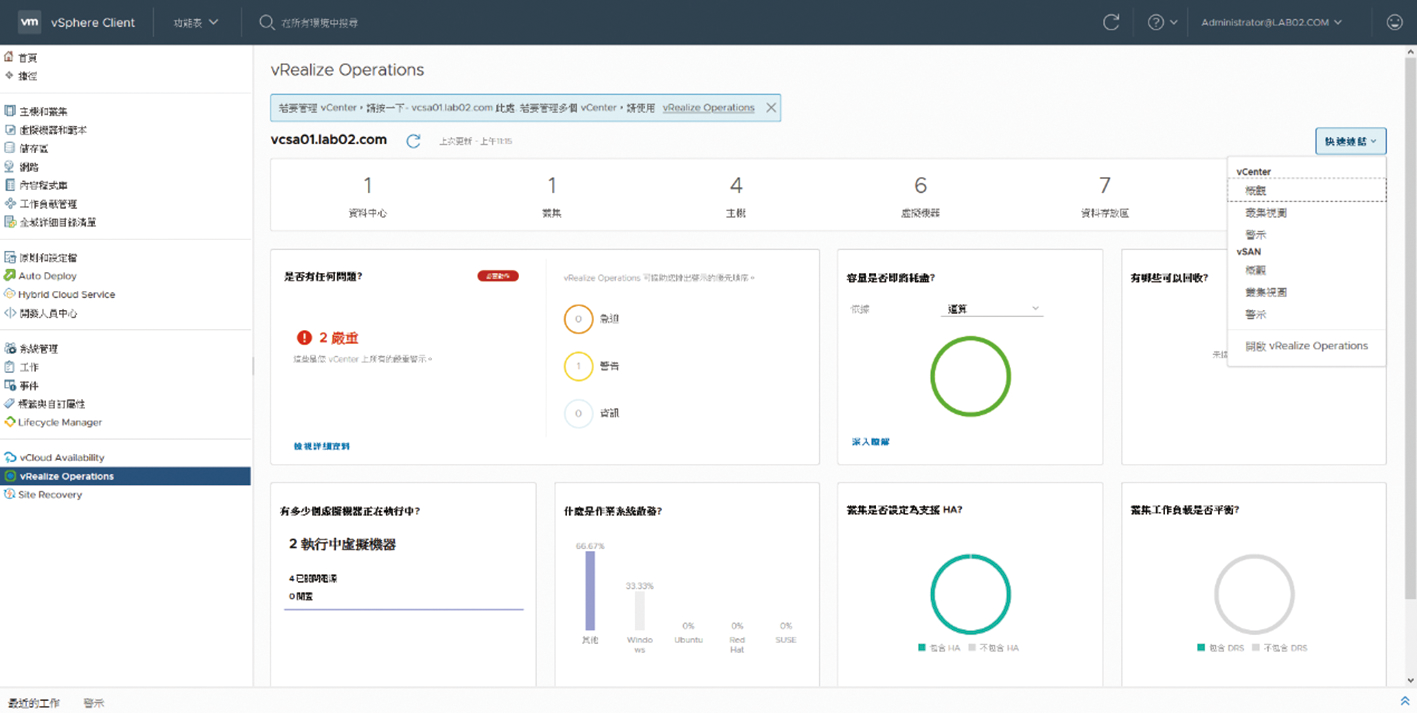Image resolution: width=1417 pixels, height=713 pixels.
Task: Click the green capacity donut chart
Action: pyautogui.click(x=970, y=377)
